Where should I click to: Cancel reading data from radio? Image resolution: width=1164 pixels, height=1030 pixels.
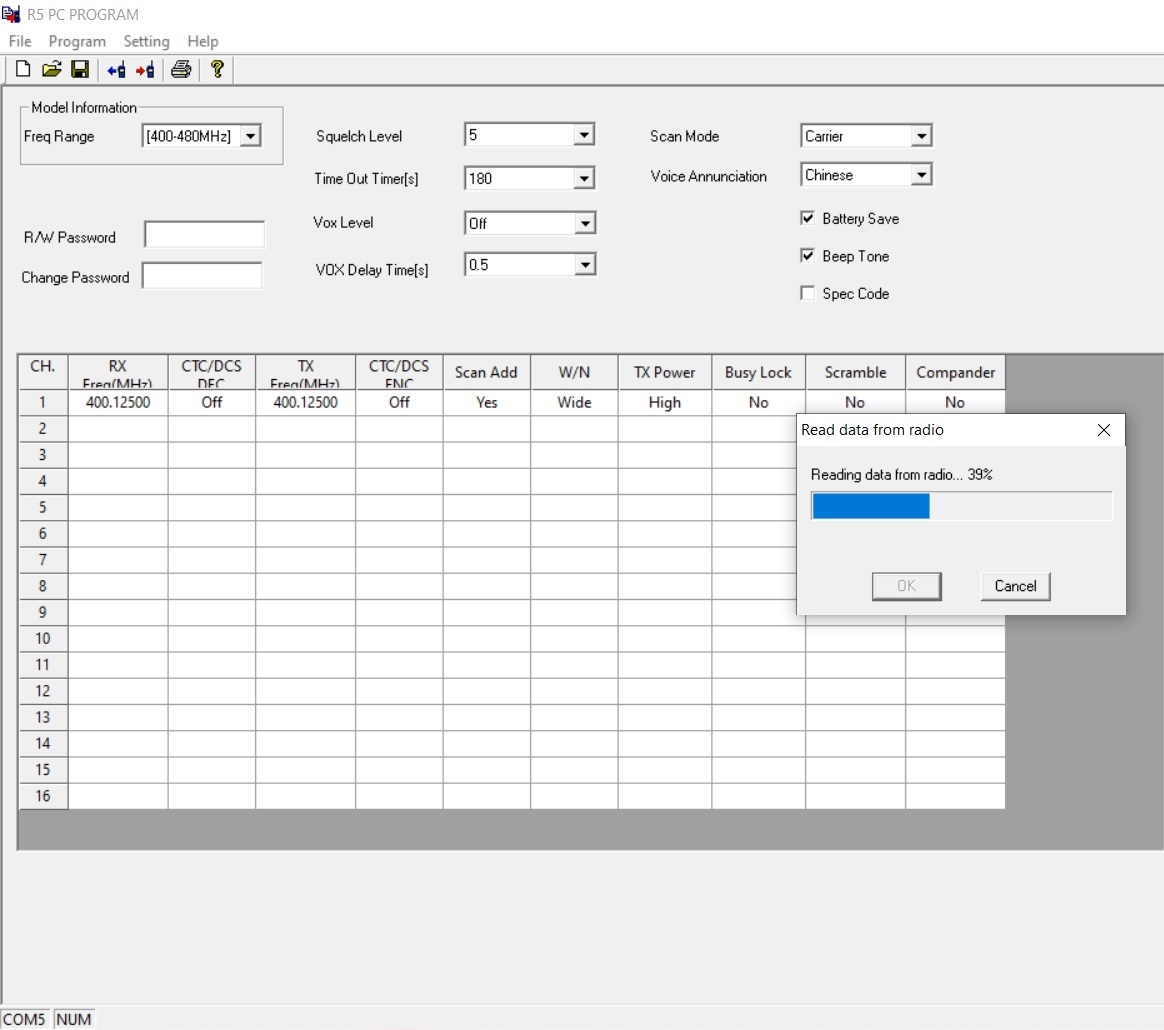1015,586
